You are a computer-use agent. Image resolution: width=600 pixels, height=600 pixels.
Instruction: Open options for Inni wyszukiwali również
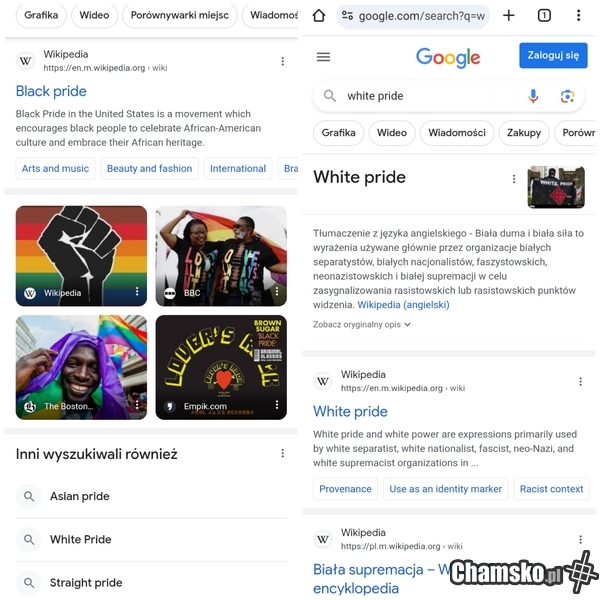click(x=282, y=453)
